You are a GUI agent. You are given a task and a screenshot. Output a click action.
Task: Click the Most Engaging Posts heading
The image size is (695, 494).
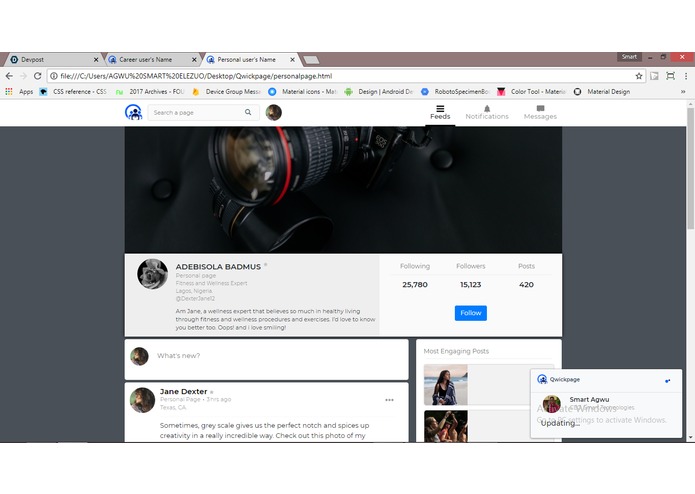click(x=456, y=351)
